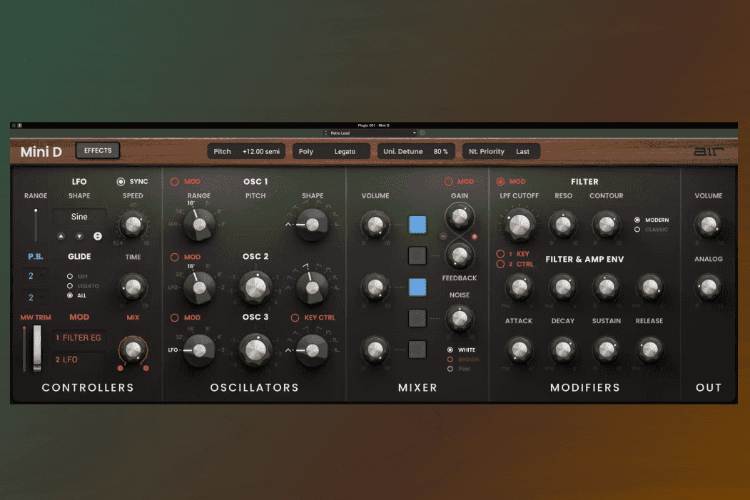Click the RESO knob
750x500 pixels.
(563, 224)
